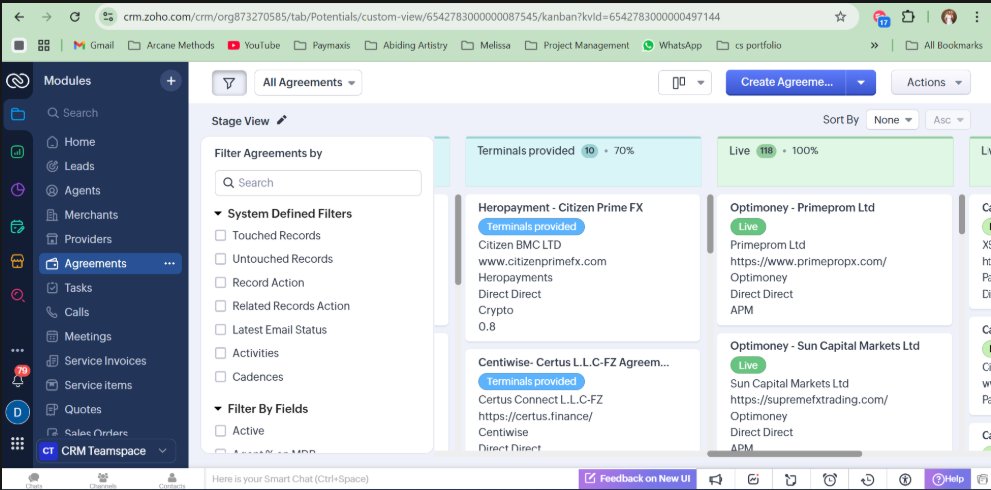Check the Untouched Records filter
The image size is (991, 490).
pyautogui.click(x=221, y=259)
